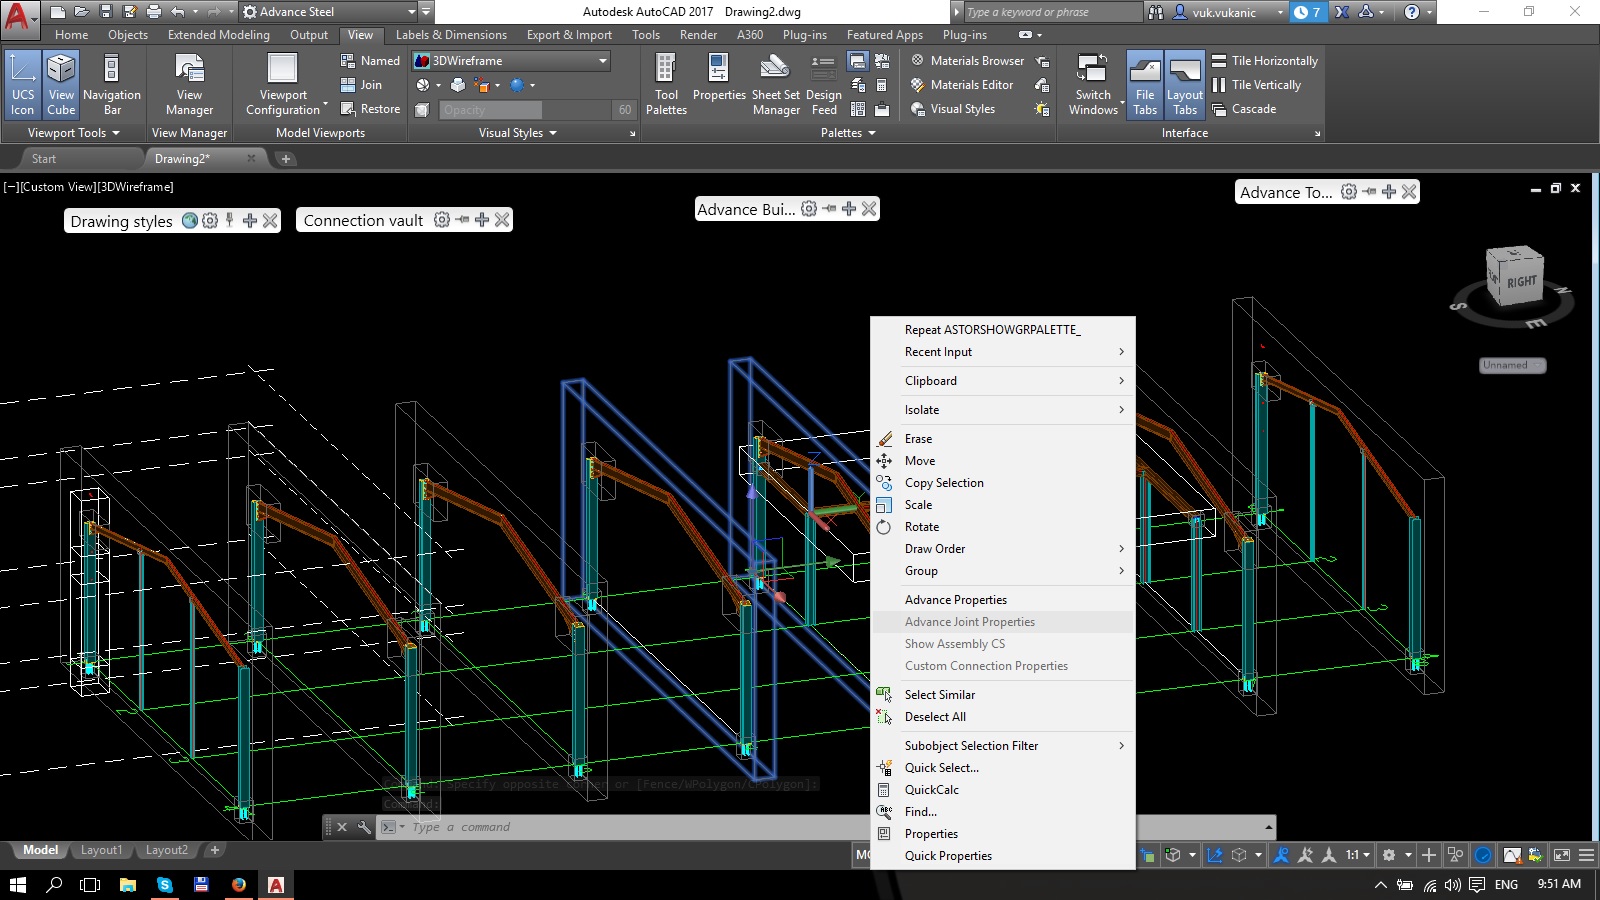The image size is (1600, 900).
Task: Choose Advance Joint Properties from context menu
Action: coord(969,621)
